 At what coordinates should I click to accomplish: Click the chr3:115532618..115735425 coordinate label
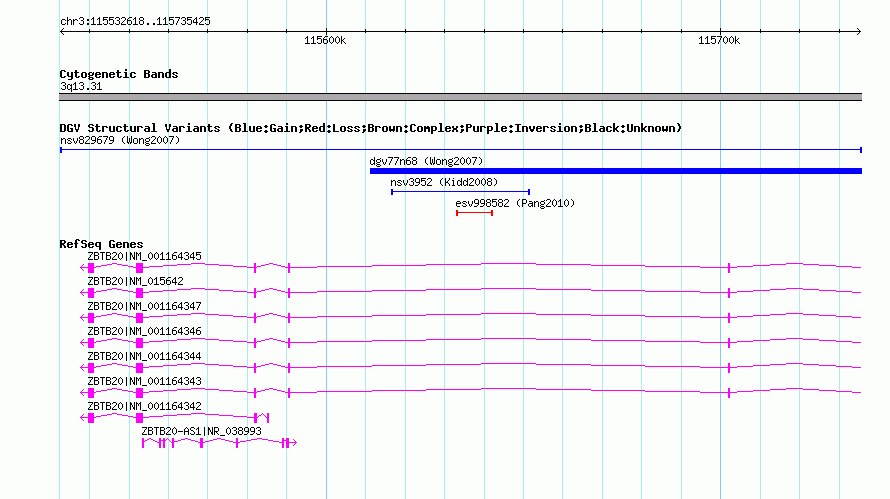click(x=135, y=21)
